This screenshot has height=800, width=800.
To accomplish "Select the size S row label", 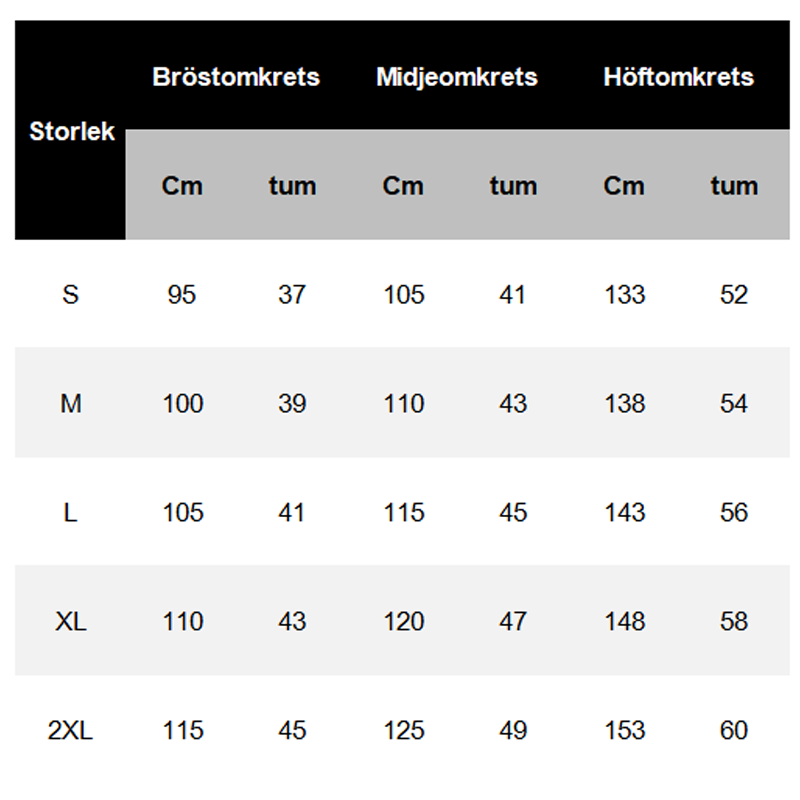I will tap(70, 295).
